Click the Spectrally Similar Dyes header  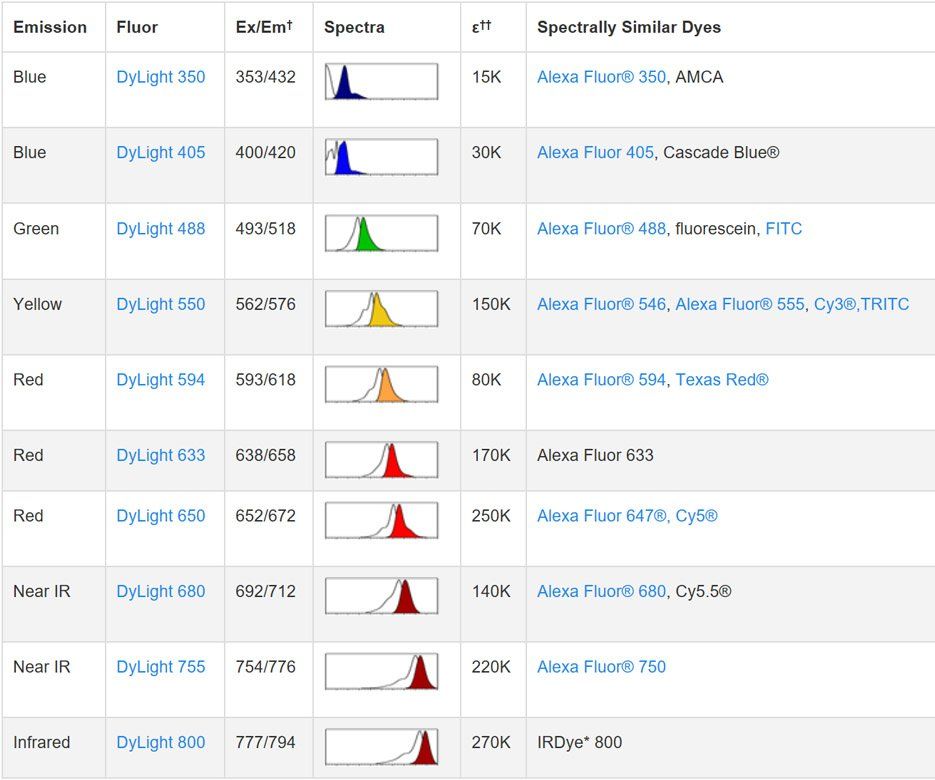[x=628, y=27]
